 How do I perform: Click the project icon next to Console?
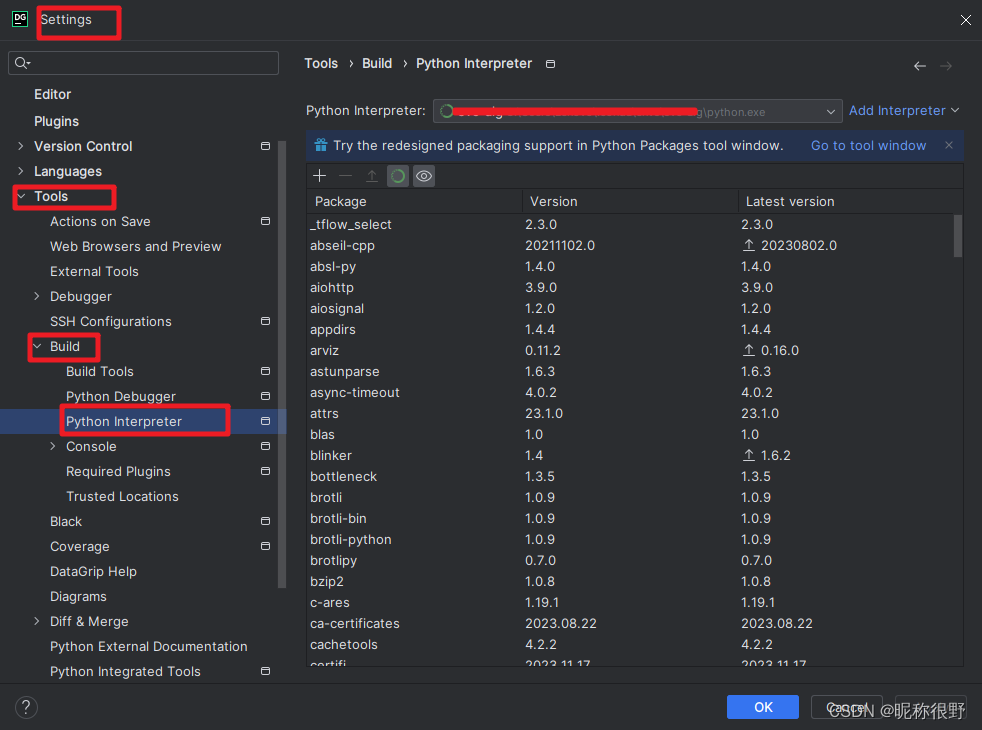266,446
